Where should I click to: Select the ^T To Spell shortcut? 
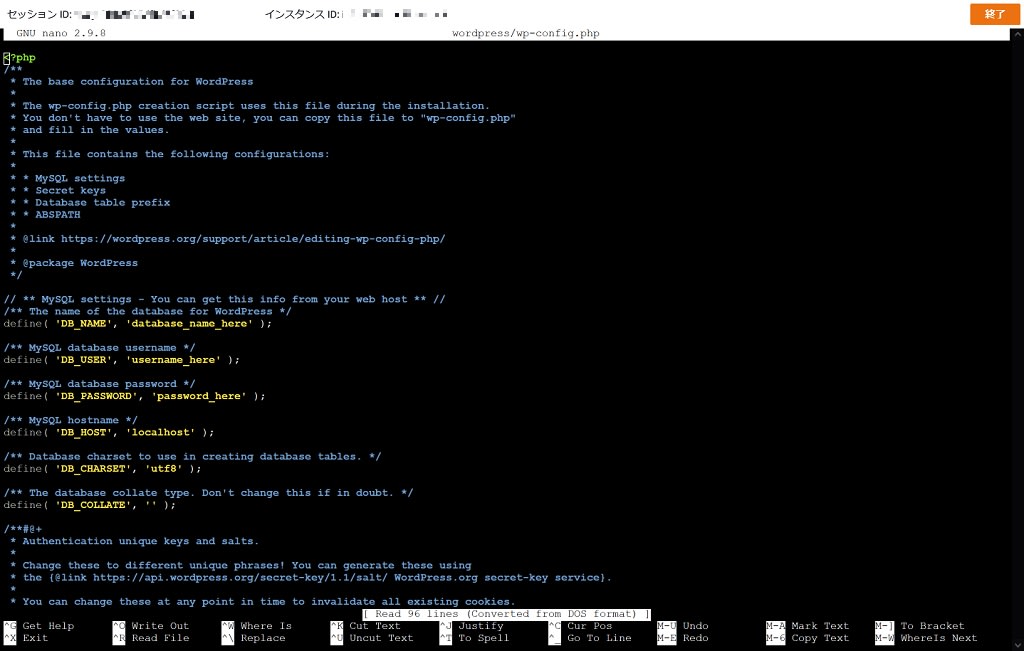pyautogui.click(x=475, y=638)
